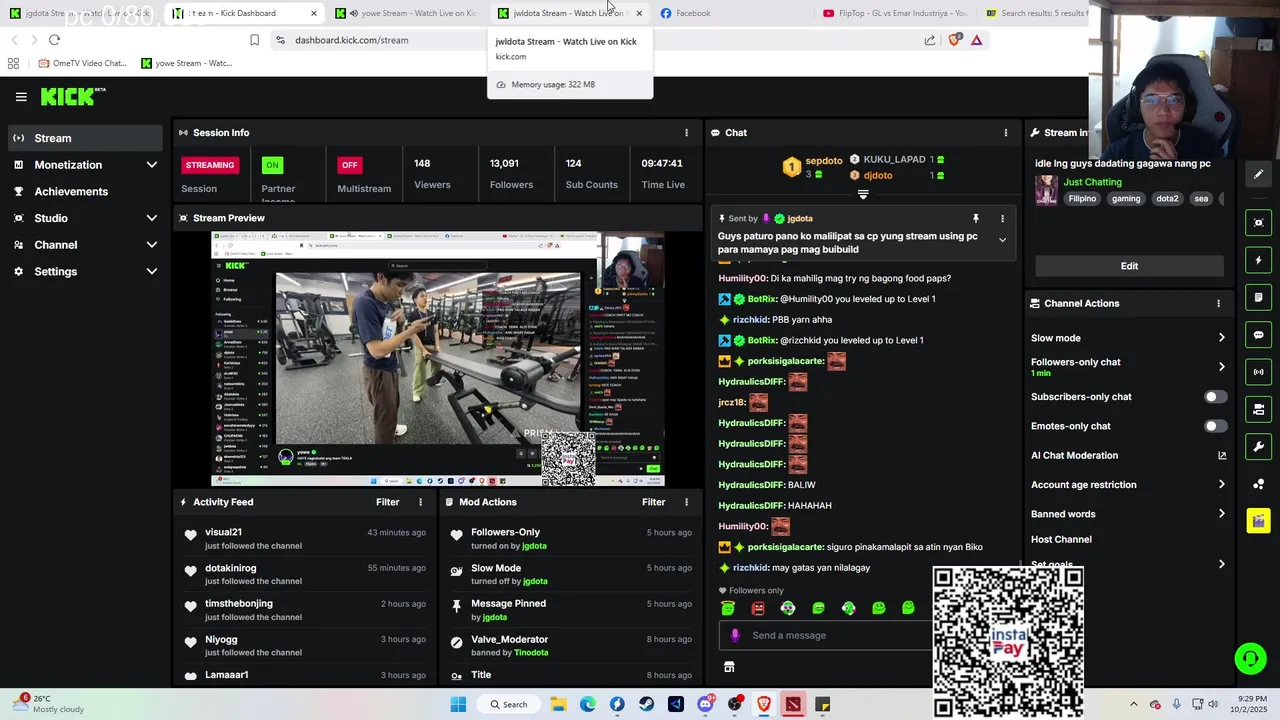The height and width of the screenshot is (720, 1280).
Task: Click Tinodota link in Mod Actions
Action: coord(531,653)
